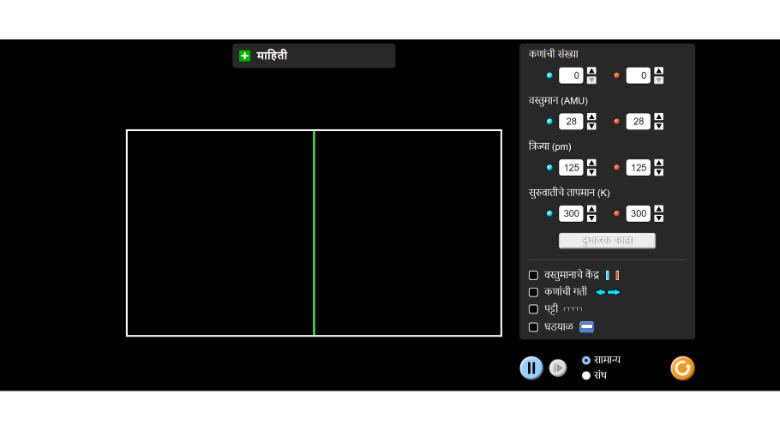The height and width of the screenshot is (430, 780).
Task: Select संथ slow speed option
Action: (586, 376)
